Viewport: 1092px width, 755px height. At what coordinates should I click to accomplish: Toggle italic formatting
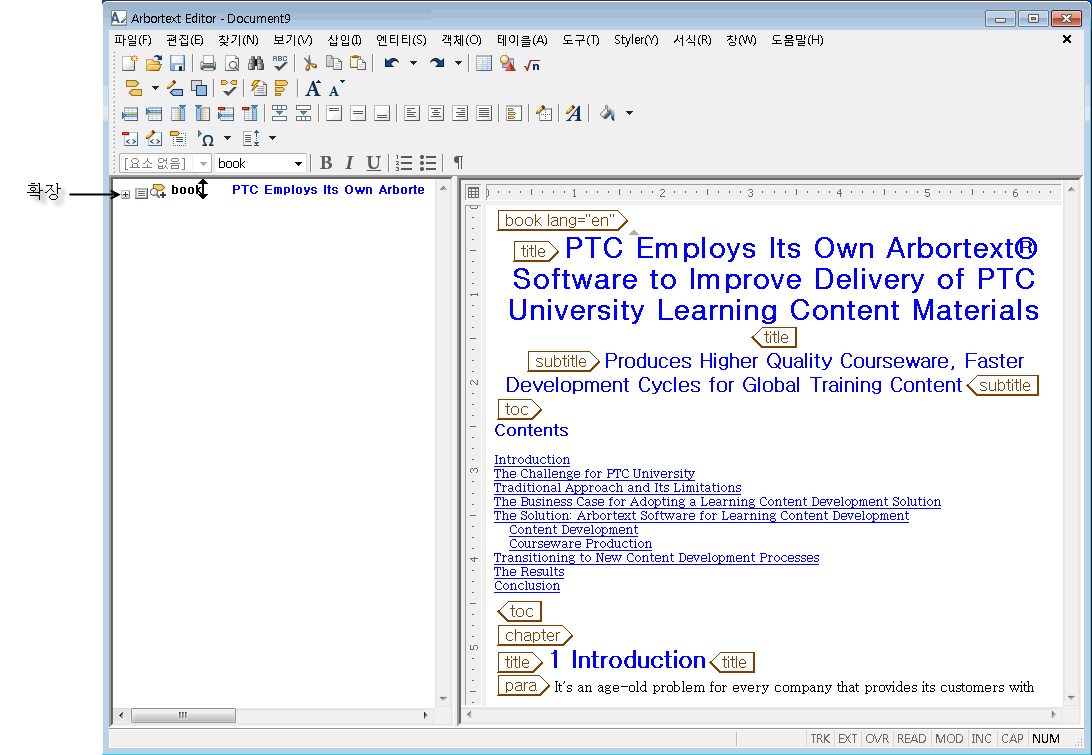pos(350,163)
